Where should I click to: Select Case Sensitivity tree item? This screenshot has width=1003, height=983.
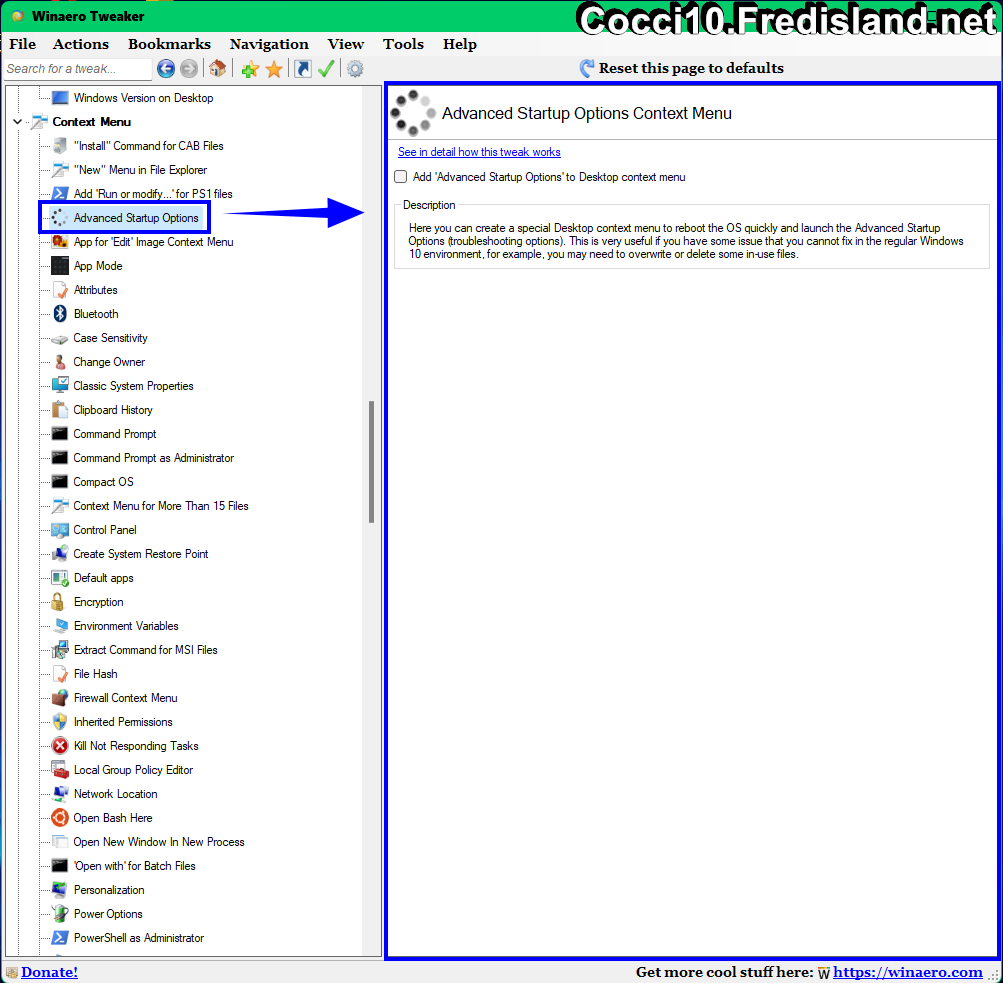(110, 338)
